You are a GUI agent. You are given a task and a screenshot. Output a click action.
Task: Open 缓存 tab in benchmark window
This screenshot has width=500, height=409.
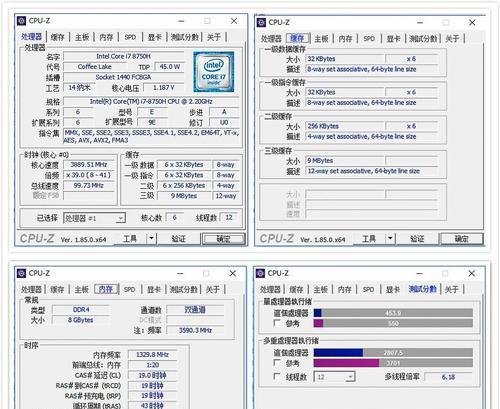tap(296, 289)
